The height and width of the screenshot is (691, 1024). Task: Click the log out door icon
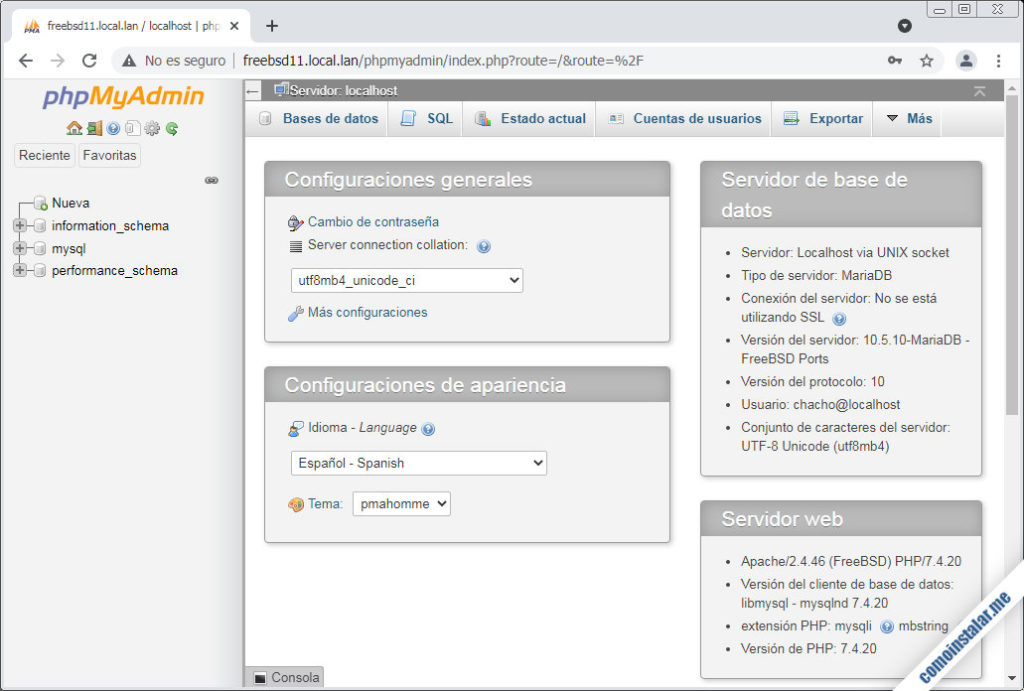93,129
